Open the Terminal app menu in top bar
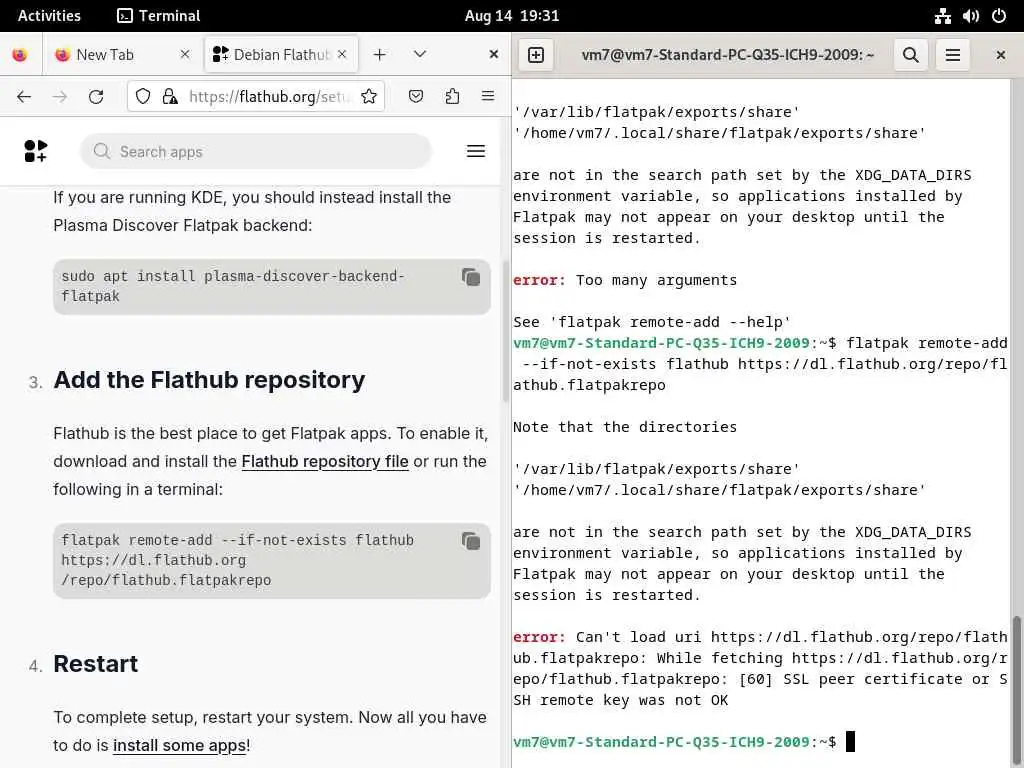The image size is (1024, 768). (x=158, y=16)
